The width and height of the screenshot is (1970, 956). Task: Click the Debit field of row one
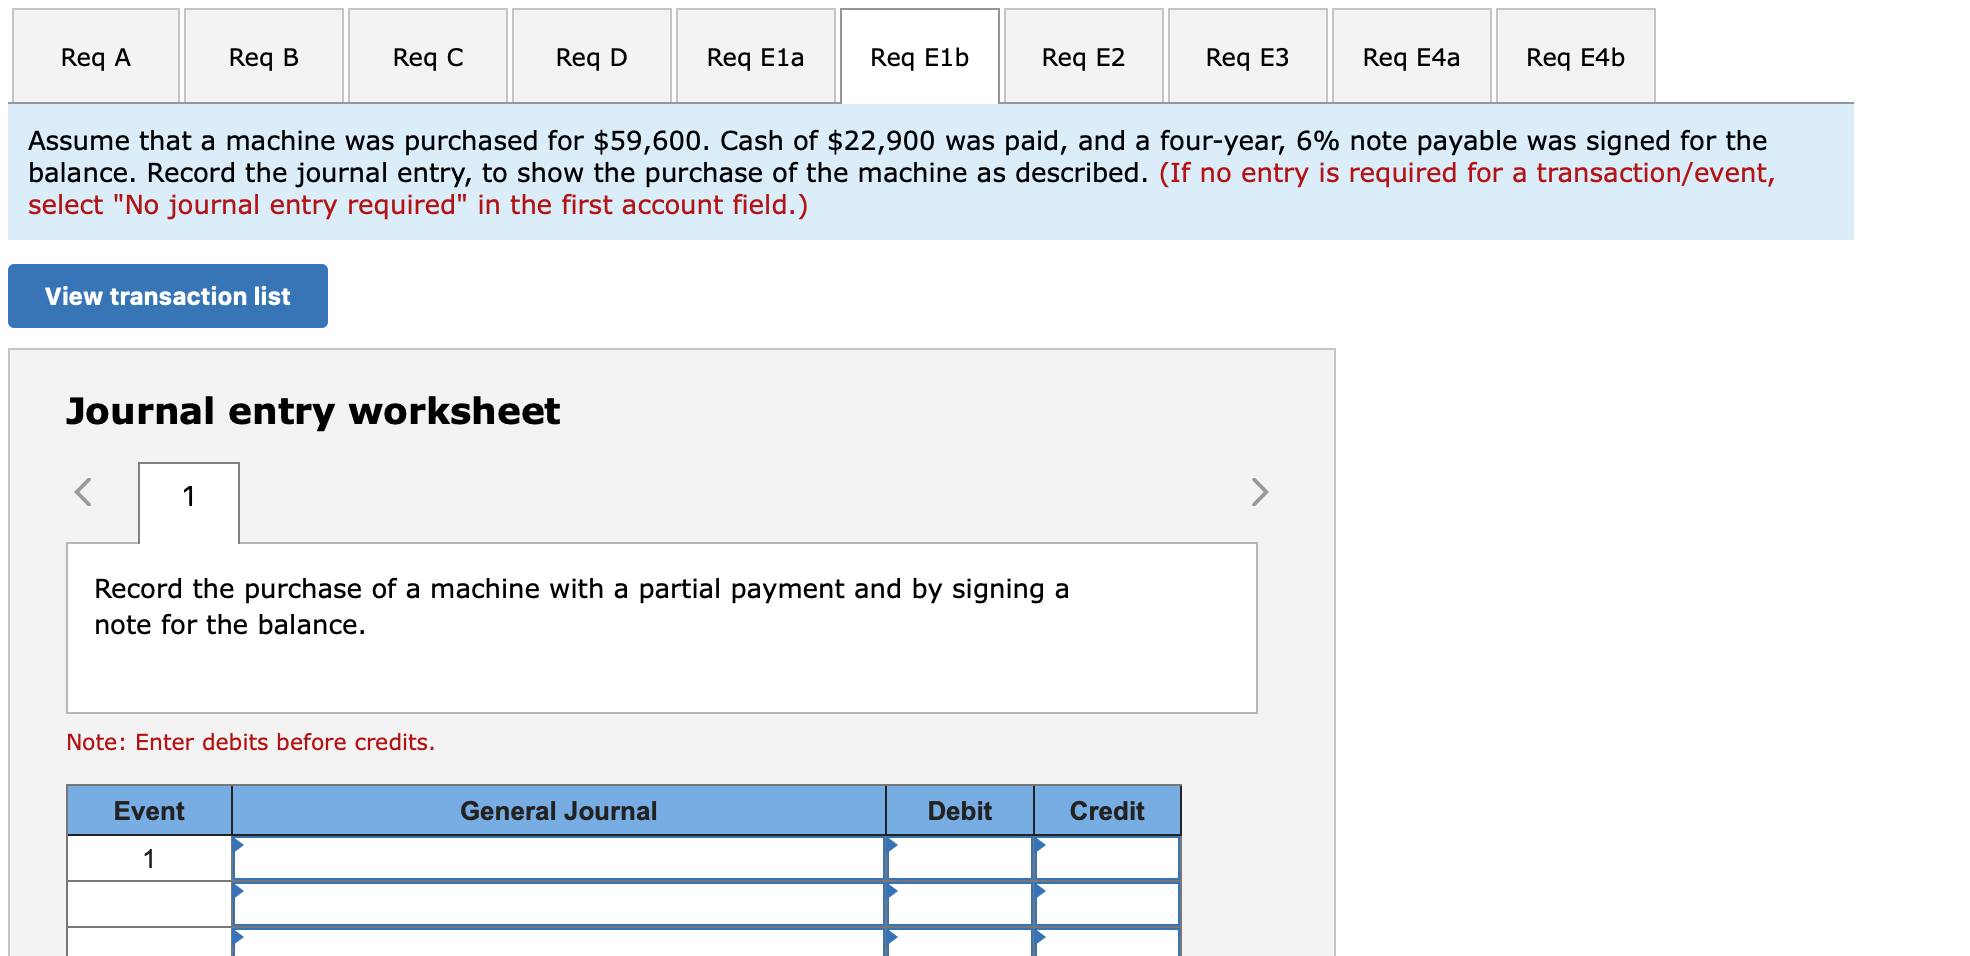958,857
